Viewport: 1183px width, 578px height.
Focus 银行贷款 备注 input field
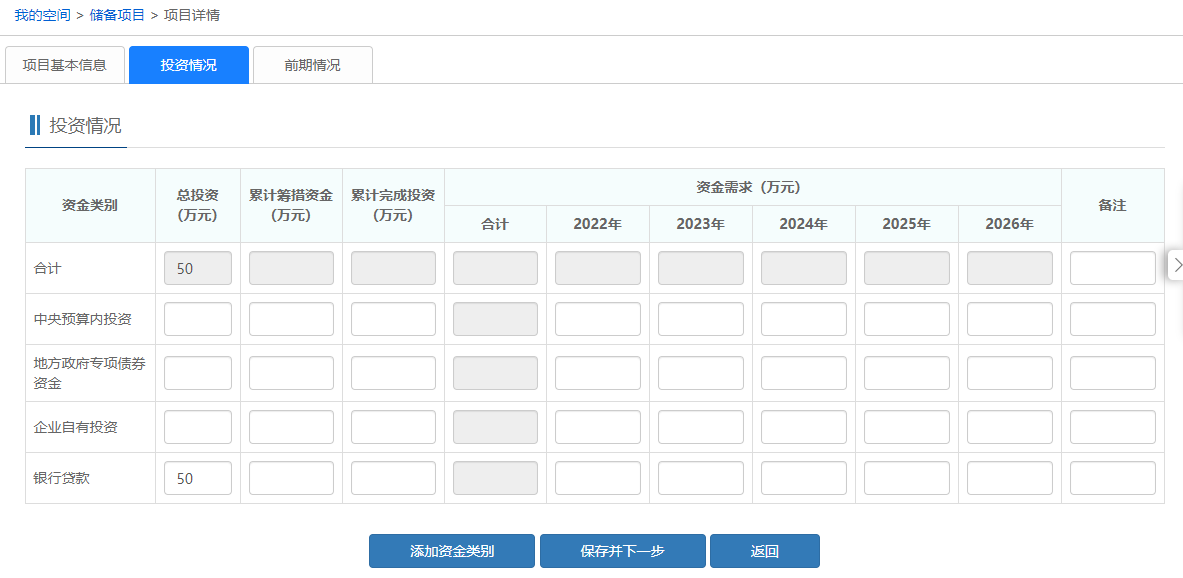click(x=1112, y=478)
